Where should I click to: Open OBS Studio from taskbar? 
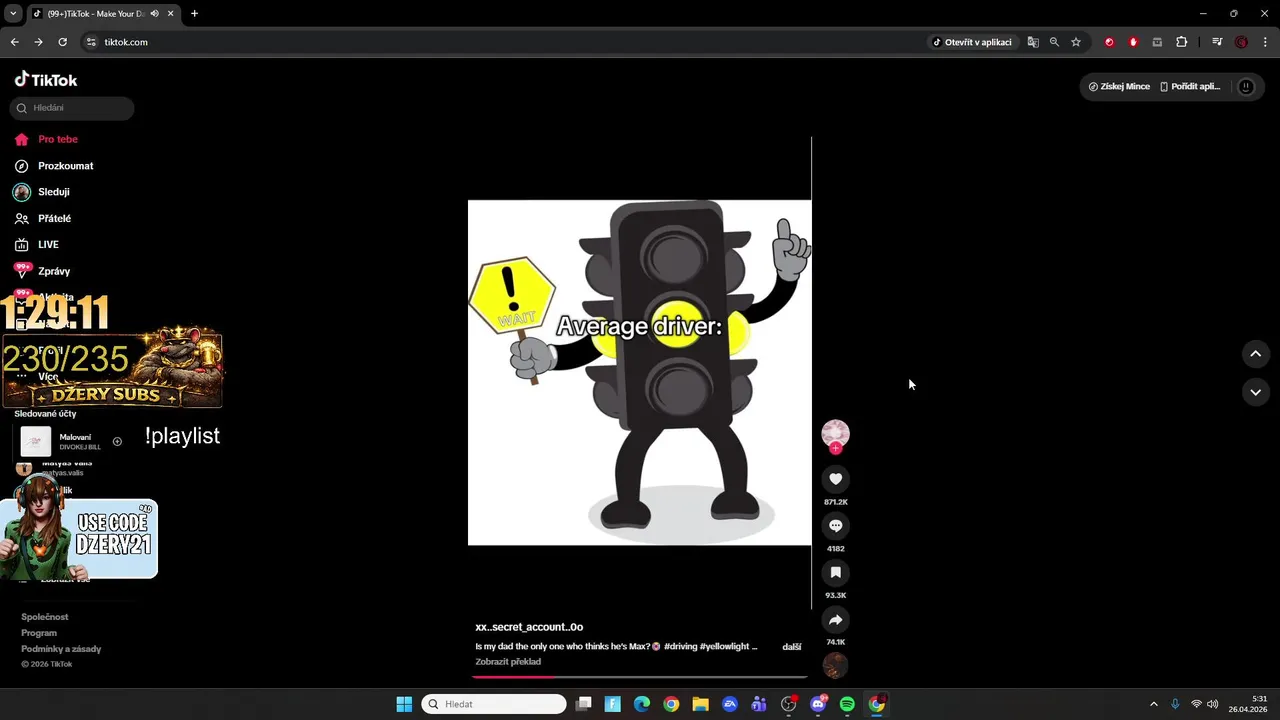tap(789, 704)
